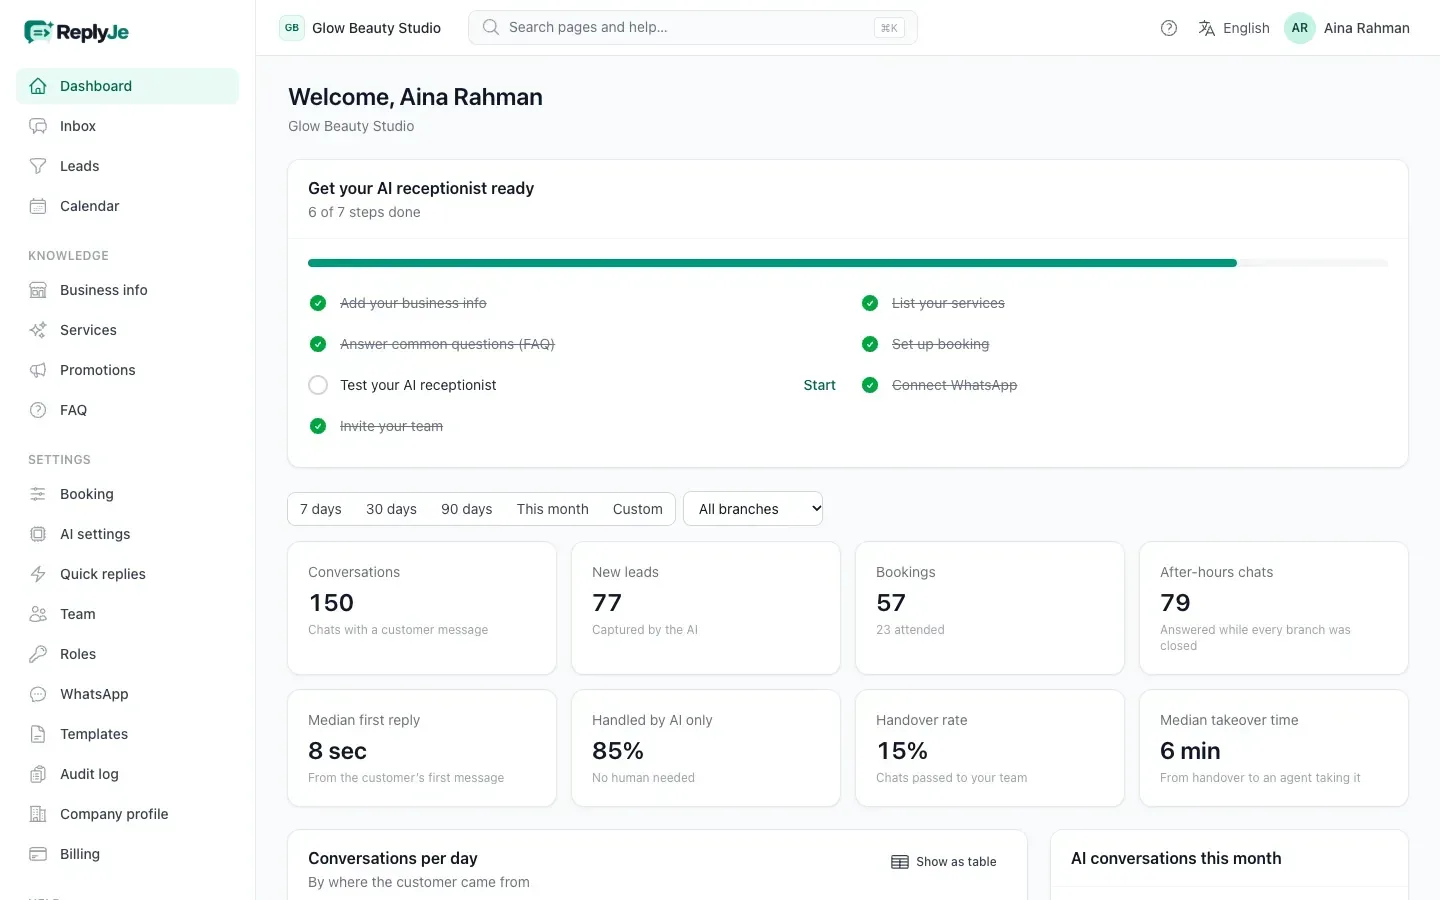Toggle the Test your AI receptionist step circle

pos(318,385)
